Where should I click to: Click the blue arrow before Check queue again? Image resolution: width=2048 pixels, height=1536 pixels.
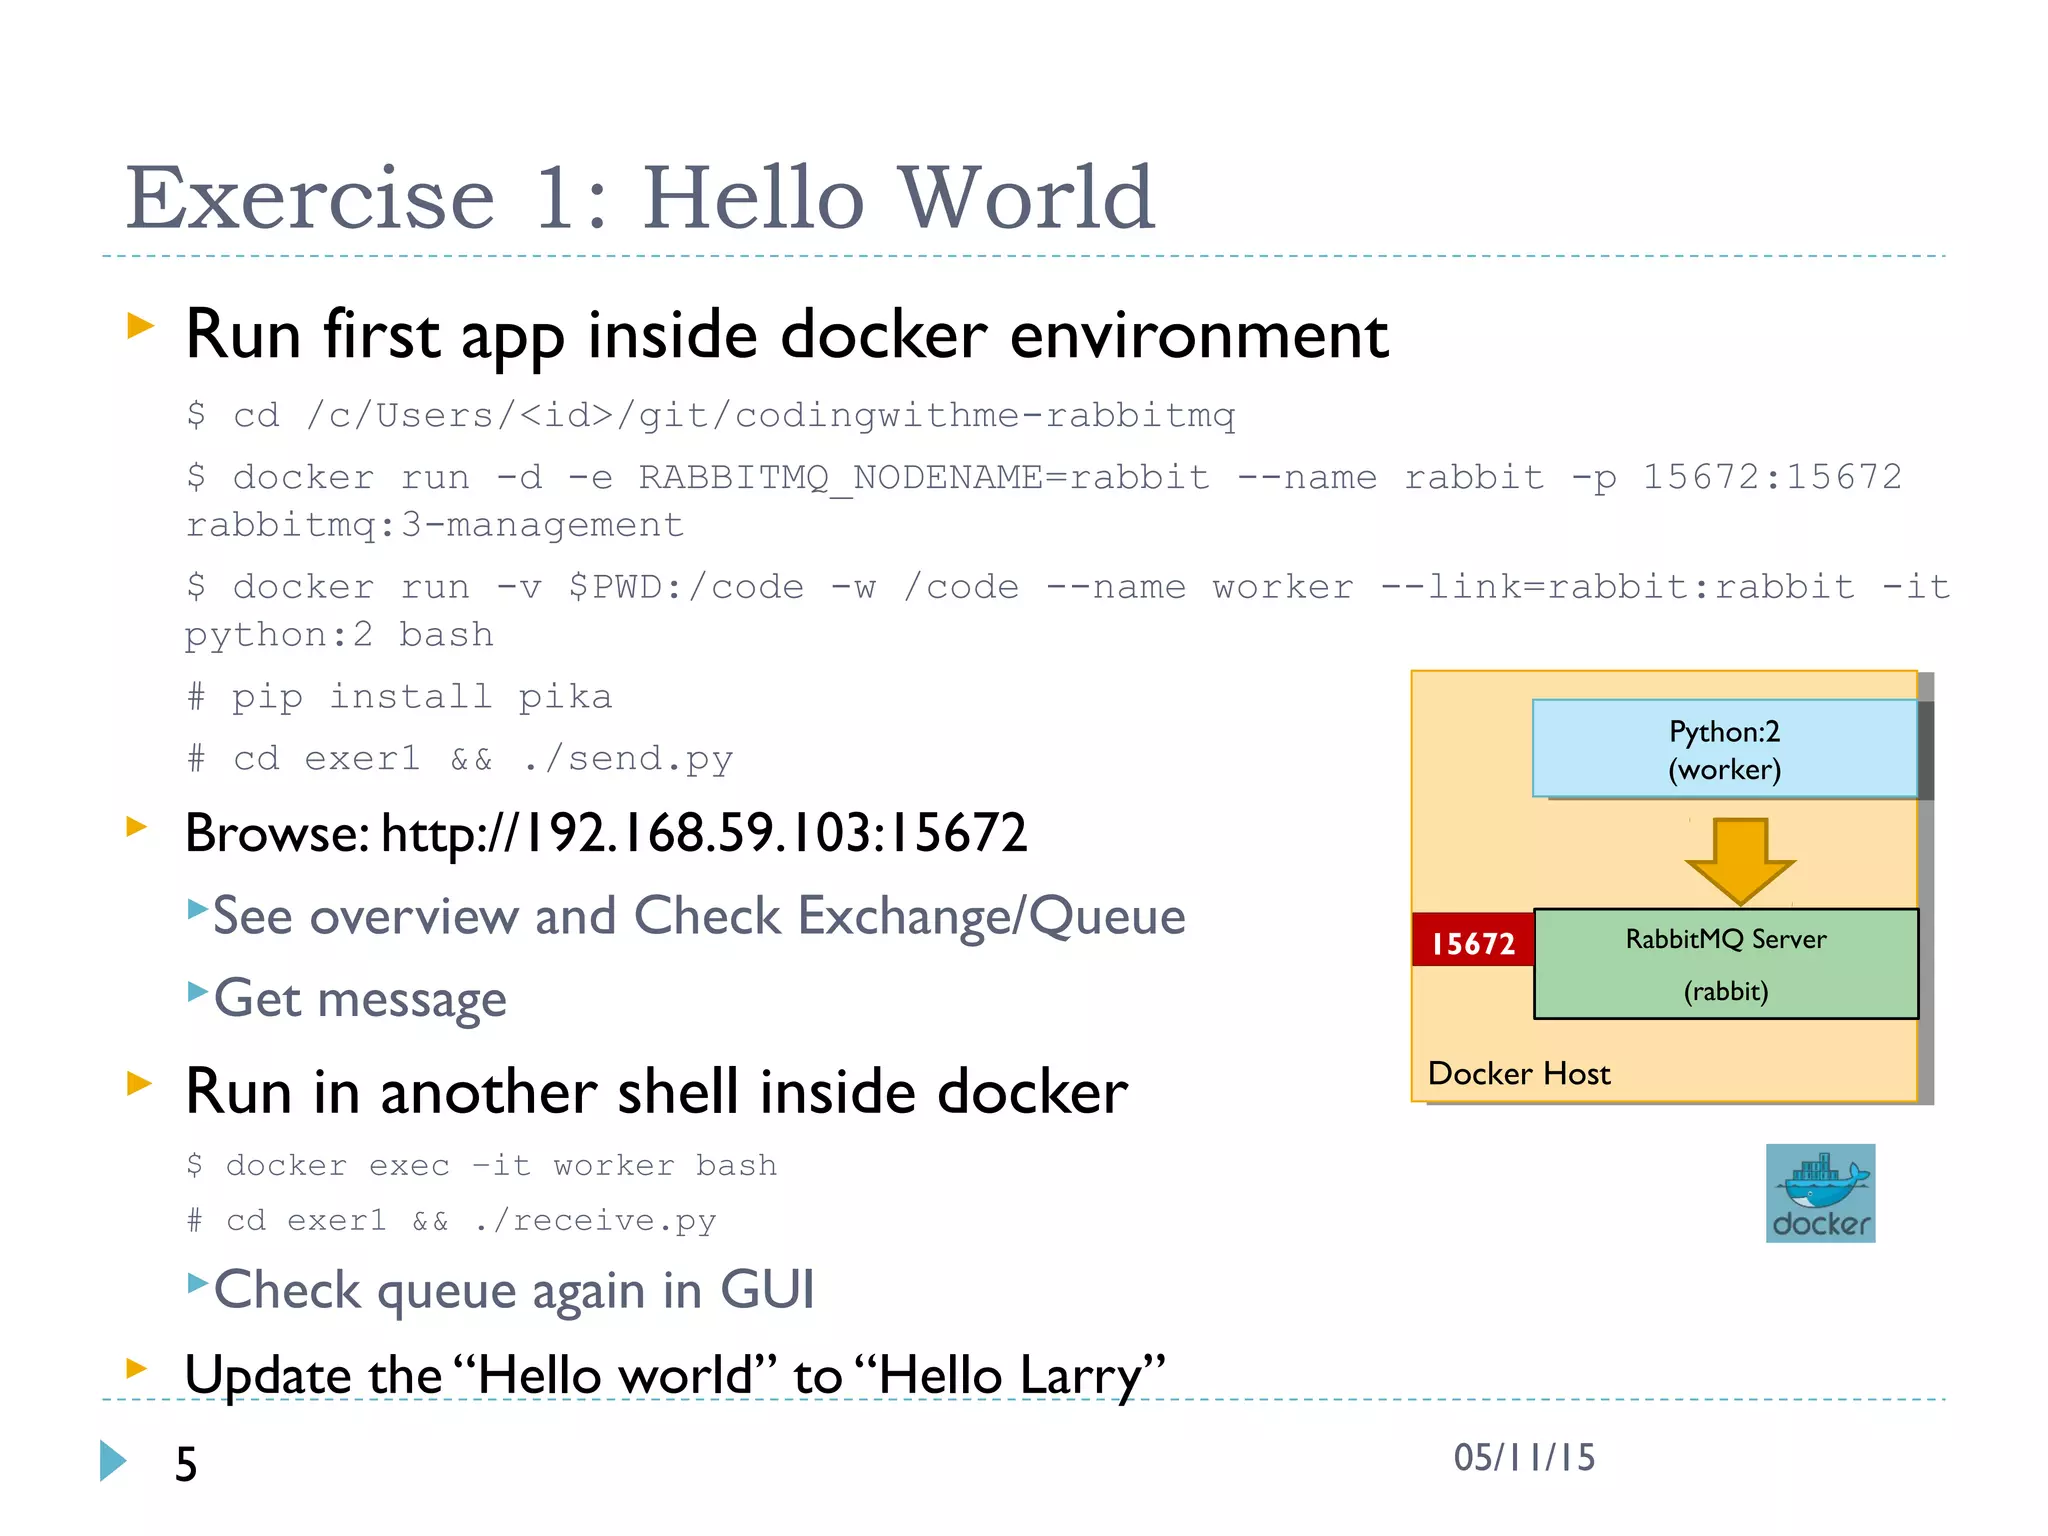coord(198,1281)
